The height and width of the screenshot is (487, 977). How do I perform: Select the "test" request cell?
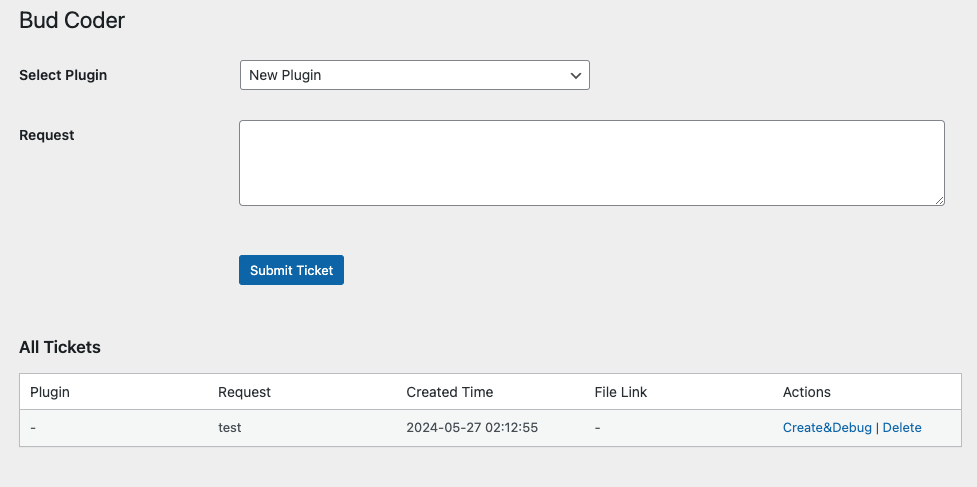(x=229, y=428)
